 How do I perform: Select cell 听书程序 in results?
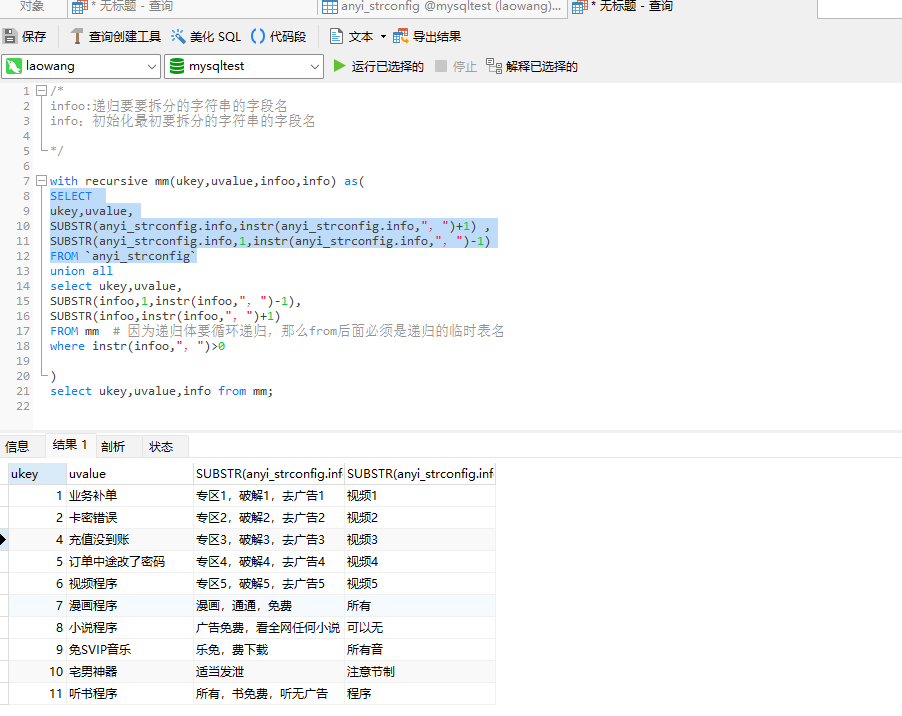pyautogui.click(x=130, y=694)
